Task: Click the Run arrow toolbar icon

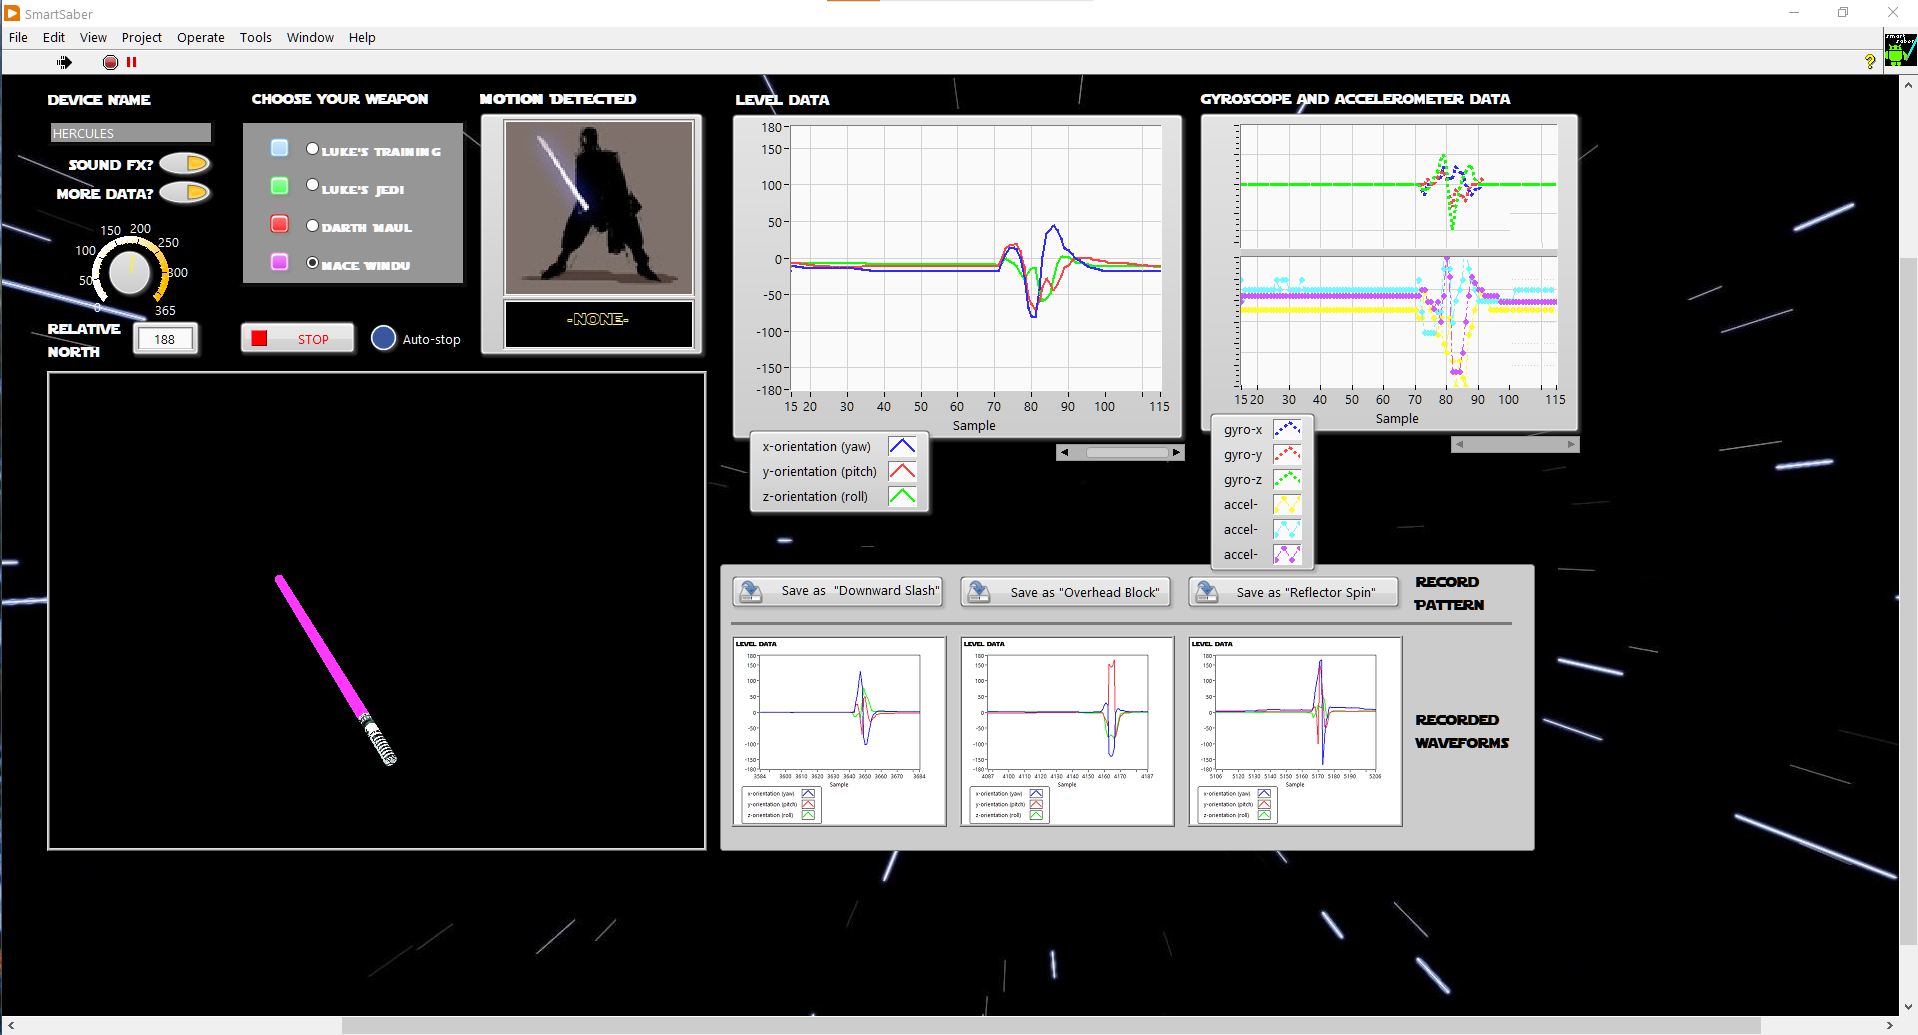Action: tap(65, 62)
